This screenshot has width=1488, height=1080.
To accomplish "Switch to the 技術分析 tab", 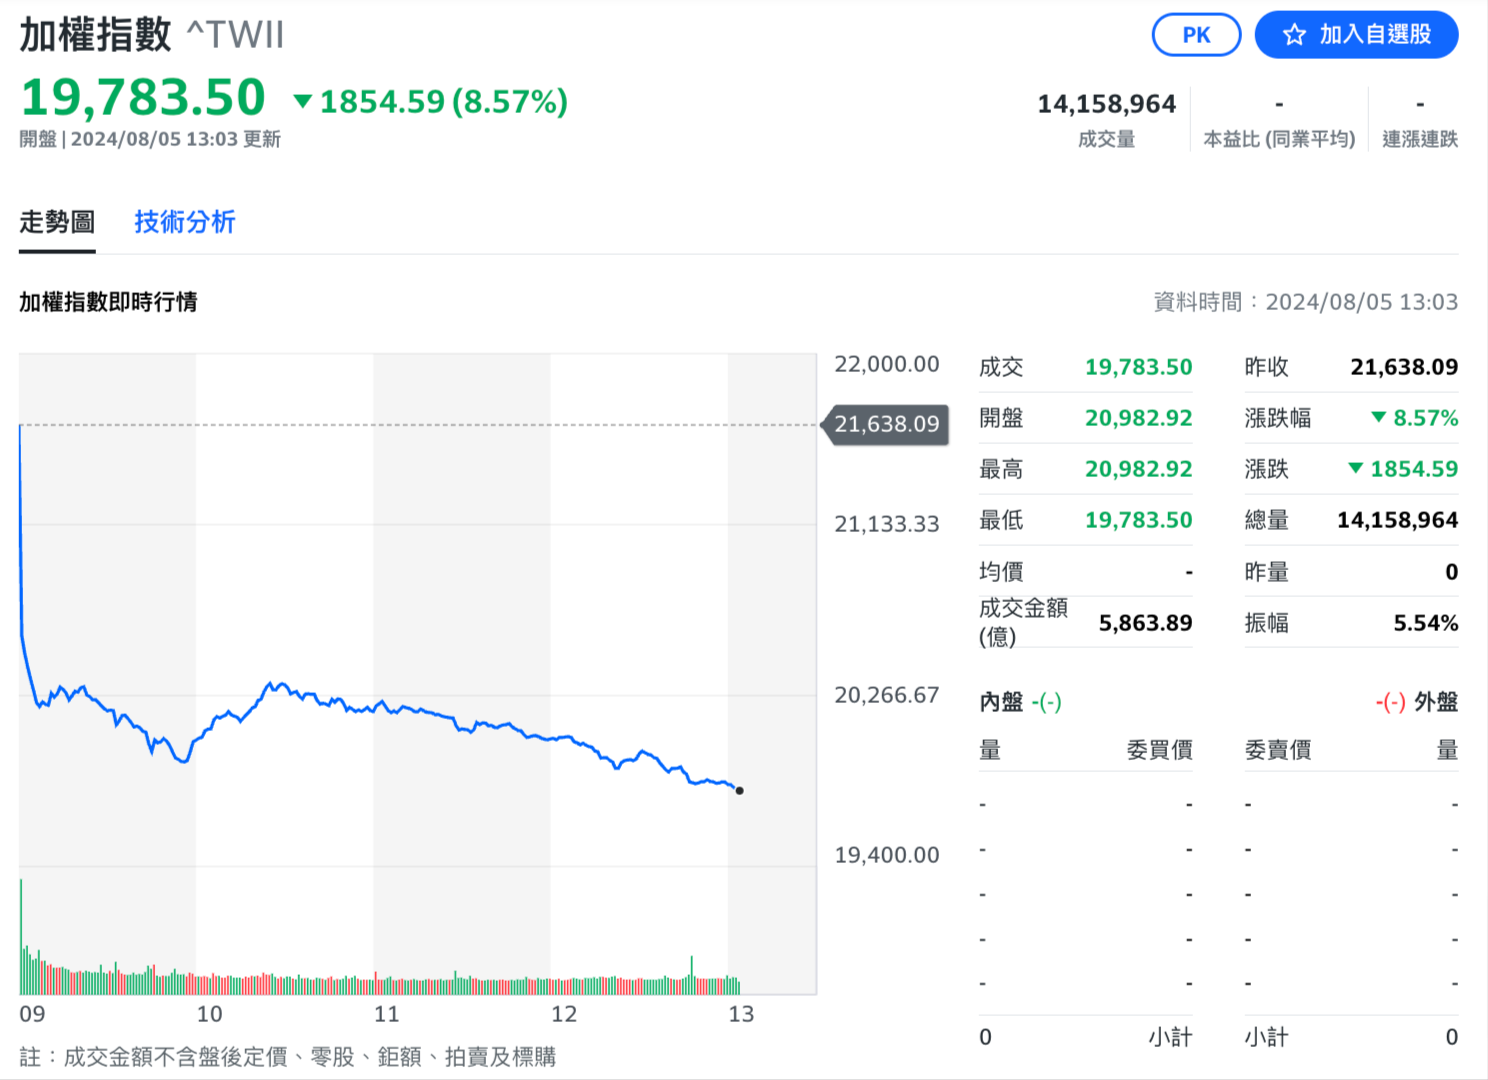I will 184,222.
